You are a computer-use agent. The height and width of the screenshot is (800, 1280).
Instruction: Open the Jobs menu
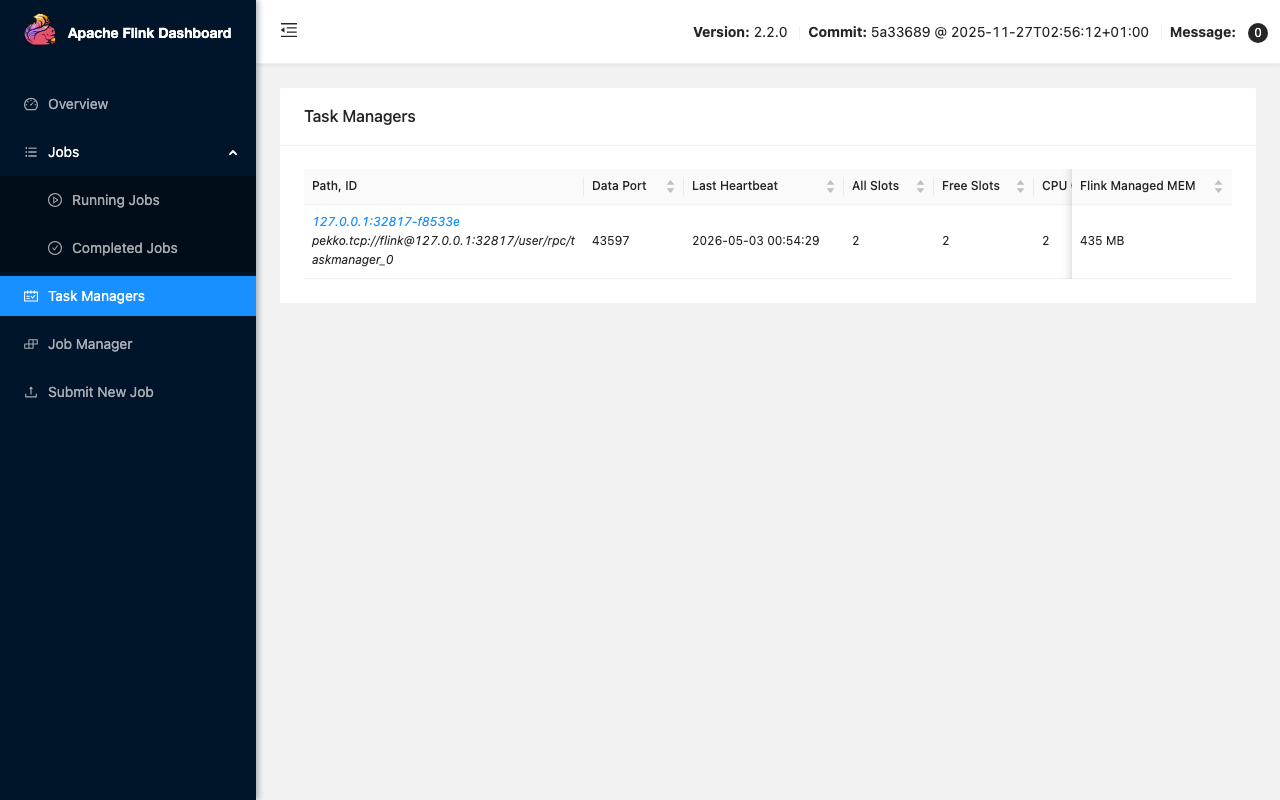tap(128, 152)
